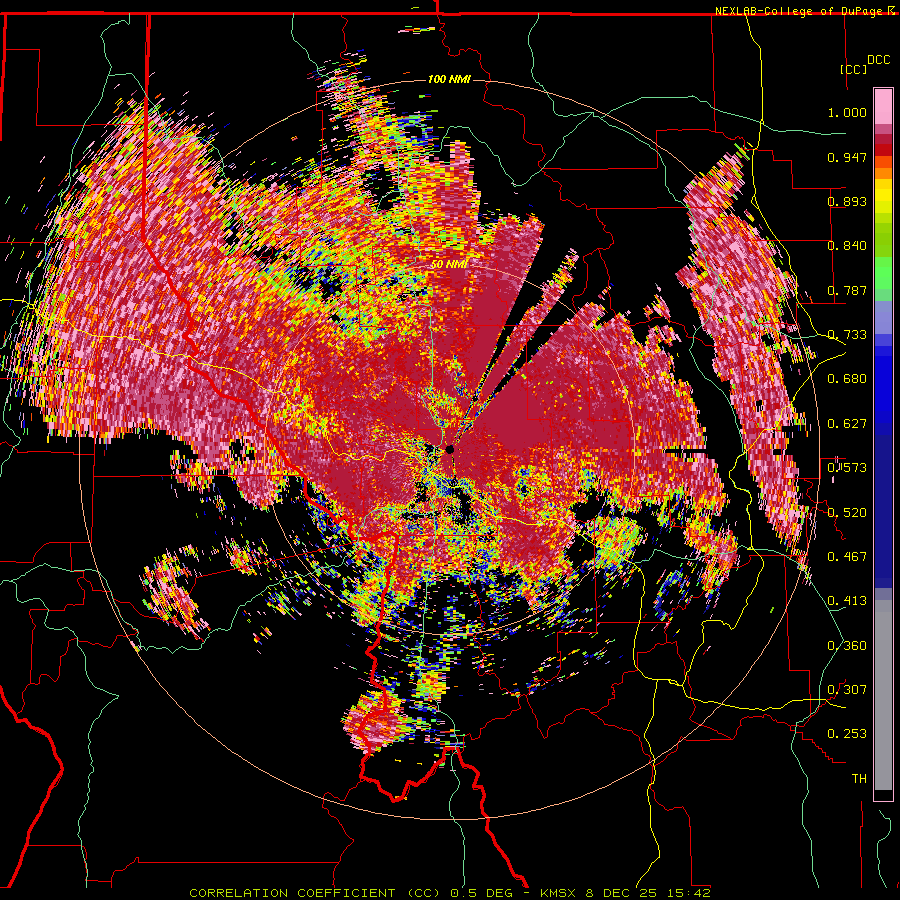This screenshot has height=900, width=900.
Task: Select the 1.000 legend value
Action: (x=847, y=112)
